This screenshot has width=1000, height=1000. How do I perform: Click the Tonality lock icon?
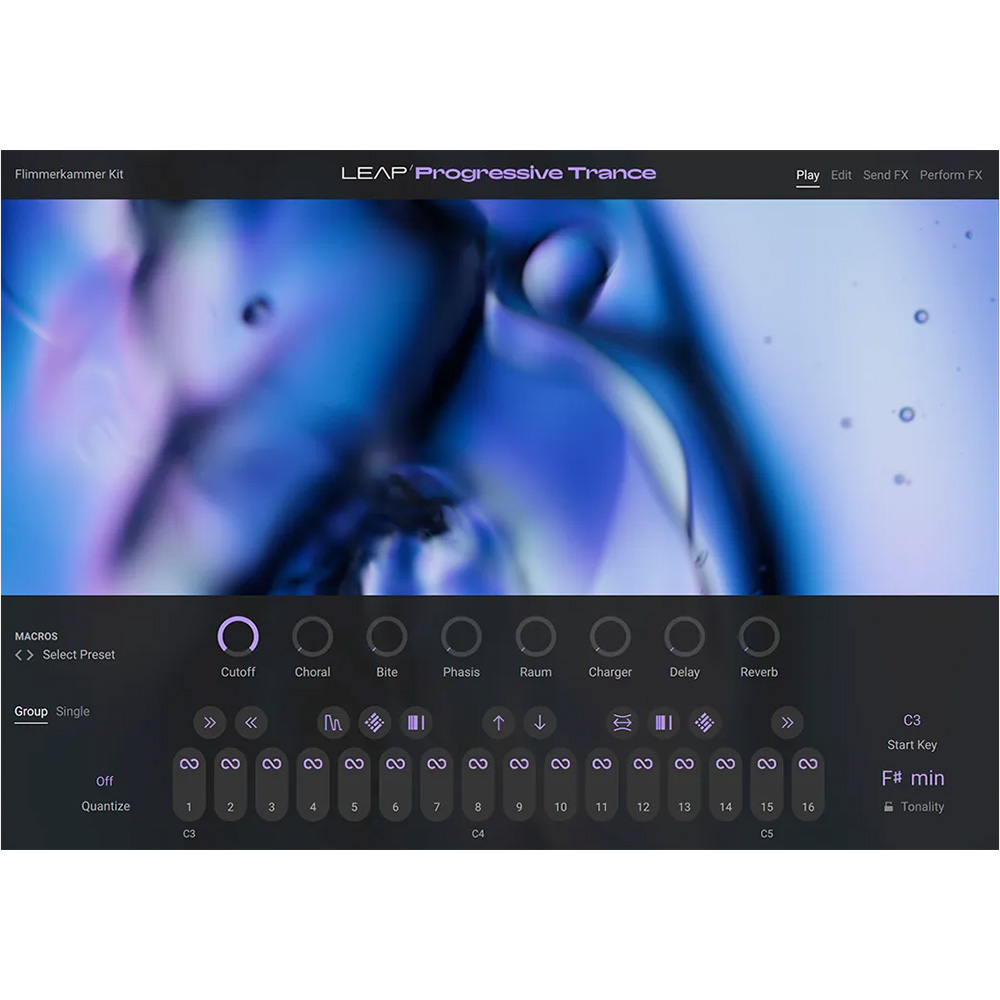(886, 807)
